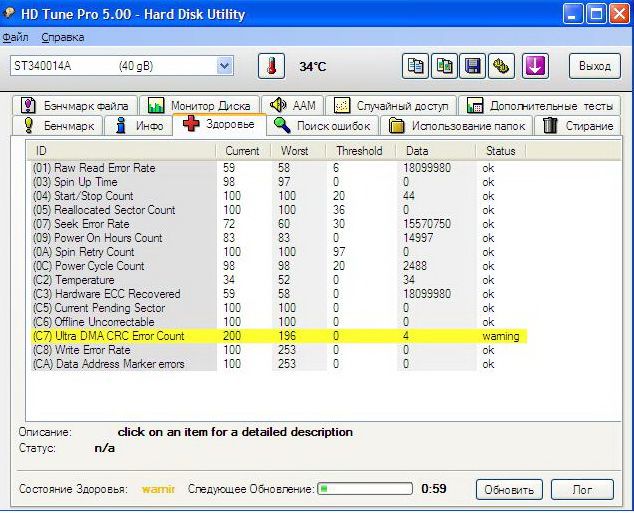Select the (C2) Temperature row
Image resolution: width=634 pixels, height=513 pixels.
[x=279, y=280]
